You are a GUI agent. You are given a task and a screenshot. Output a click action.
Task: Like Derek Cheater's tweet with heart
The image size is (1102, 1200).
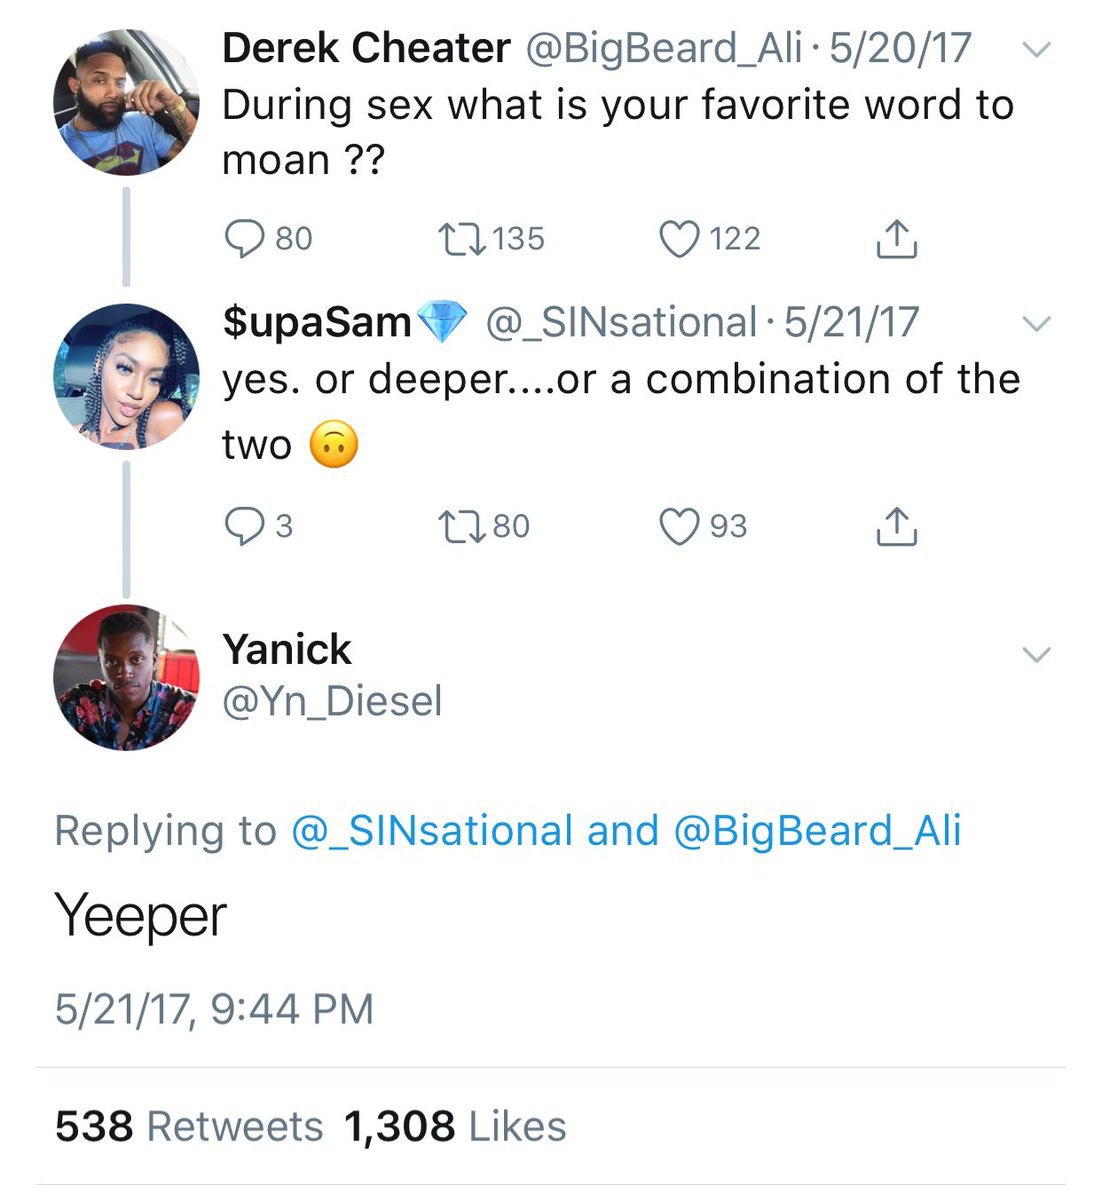point(680,239)
